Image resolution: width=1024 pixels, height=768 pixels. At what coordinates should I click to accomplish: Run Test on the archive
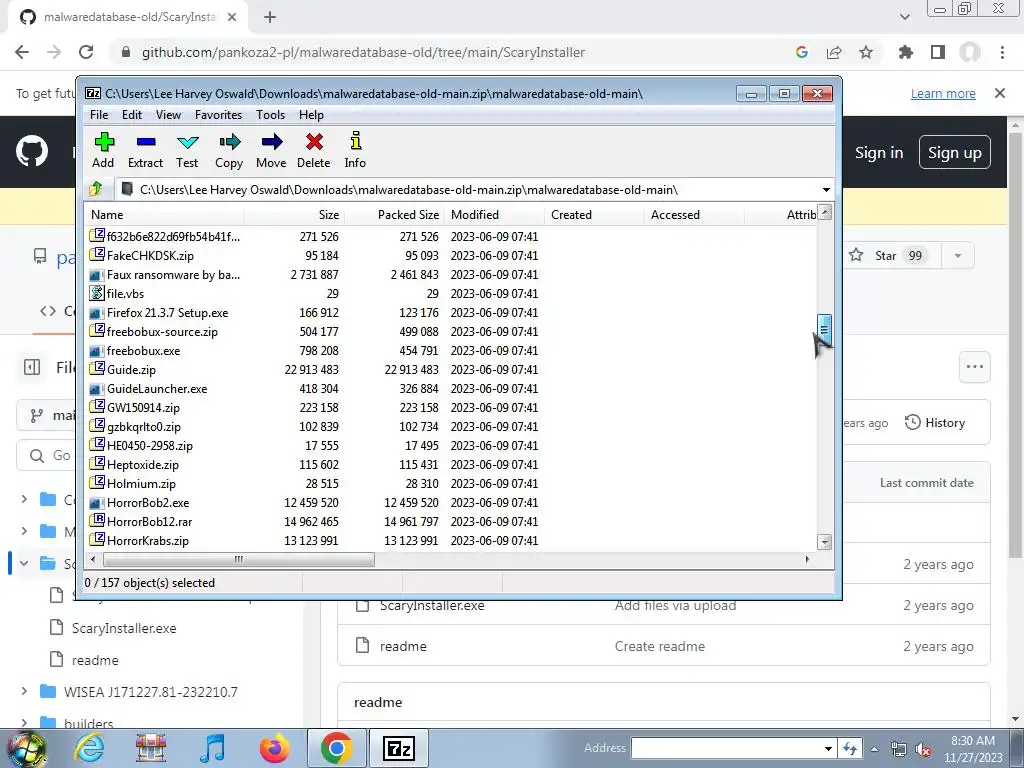(x=187, y=151)
